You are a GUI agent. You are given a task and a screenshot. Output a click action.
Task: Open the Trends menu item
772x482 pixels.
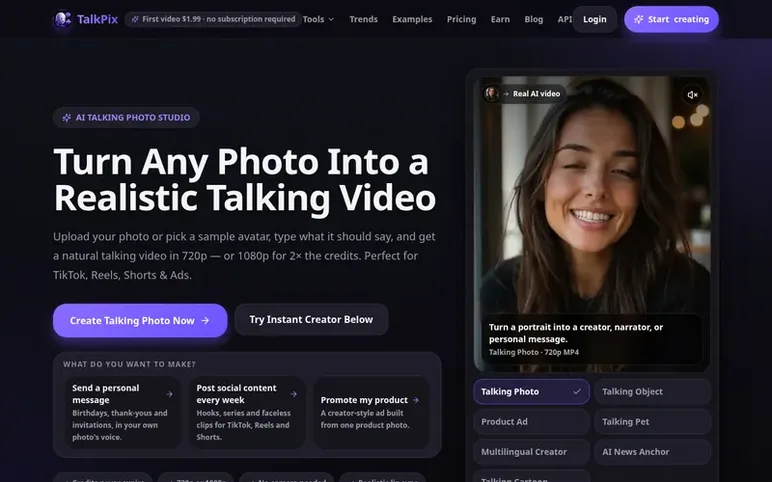click(x=363, y=19)
